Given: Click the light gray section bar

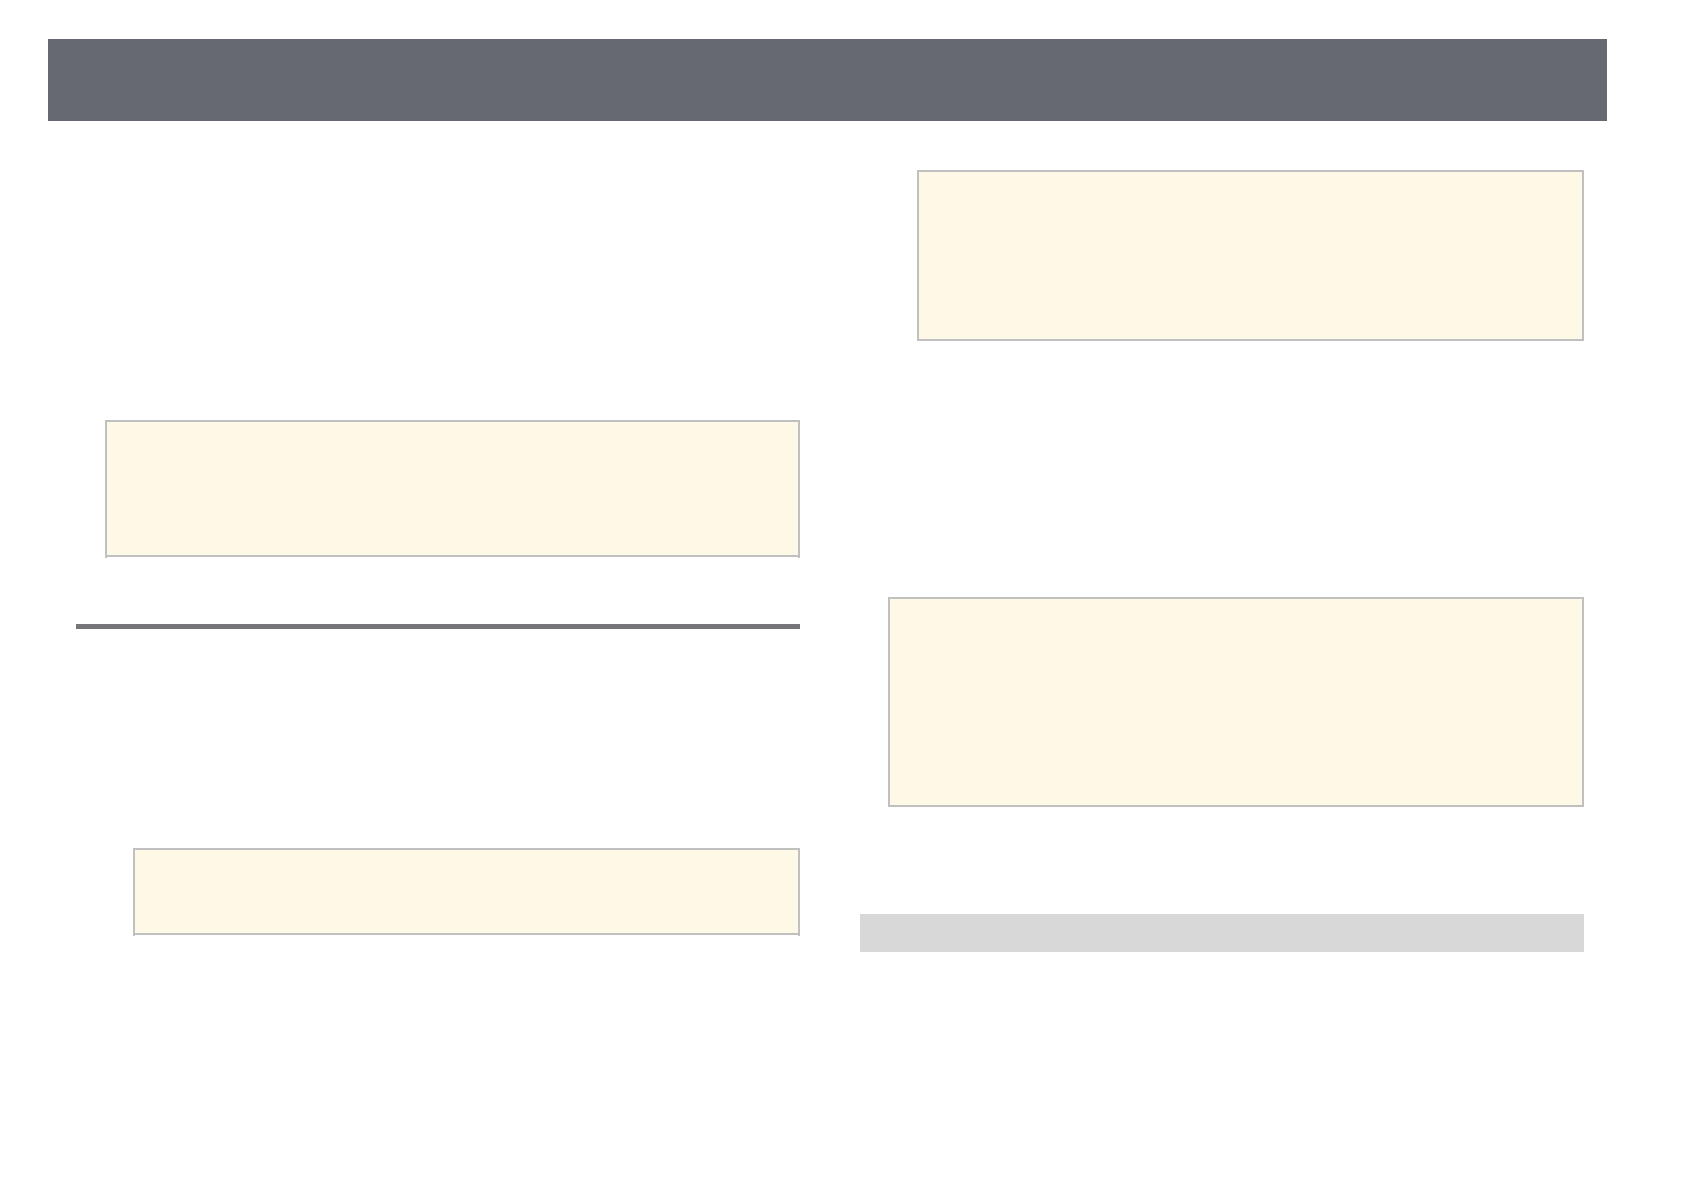Looking at the screenshot, I should coord(1221,932).
